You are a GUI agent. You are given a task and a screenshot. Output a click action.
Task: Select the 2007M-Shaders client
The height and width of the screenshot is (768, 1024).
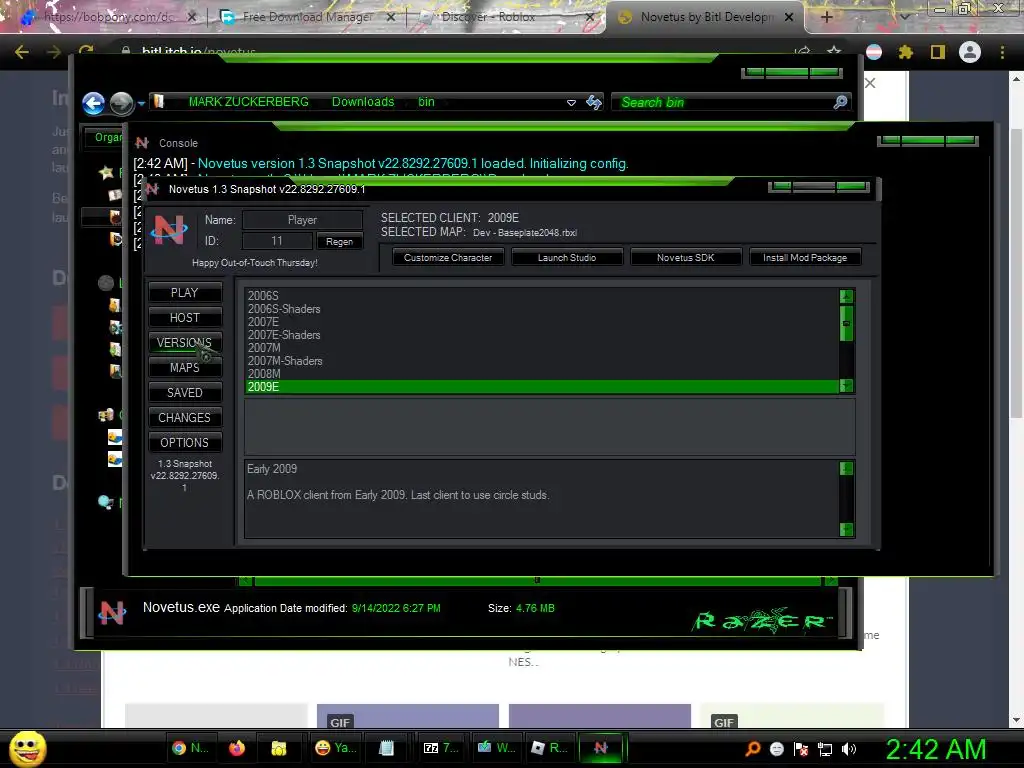(541, 360)
